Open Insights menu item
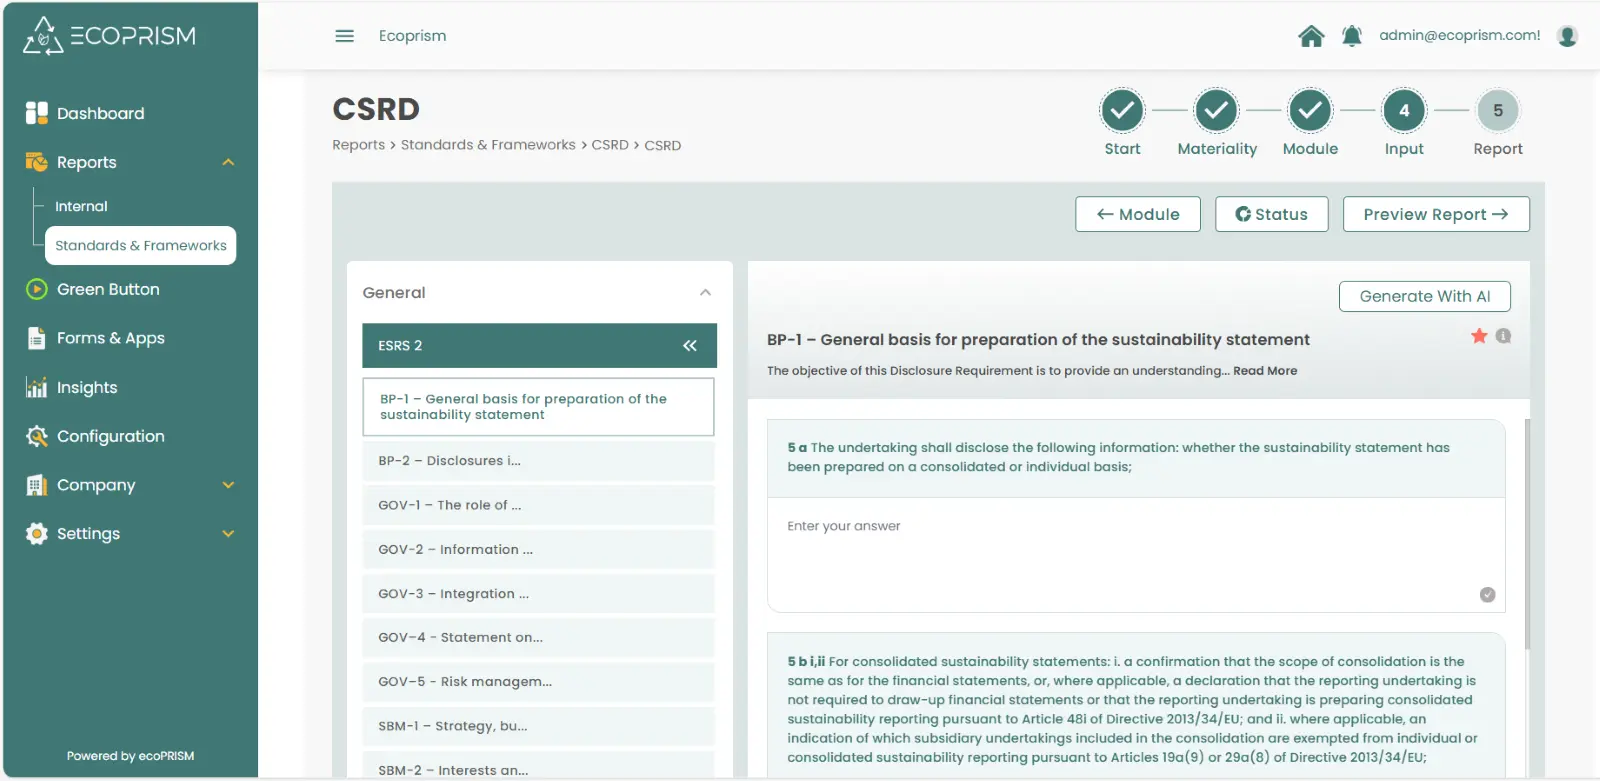 pos(87,387)
